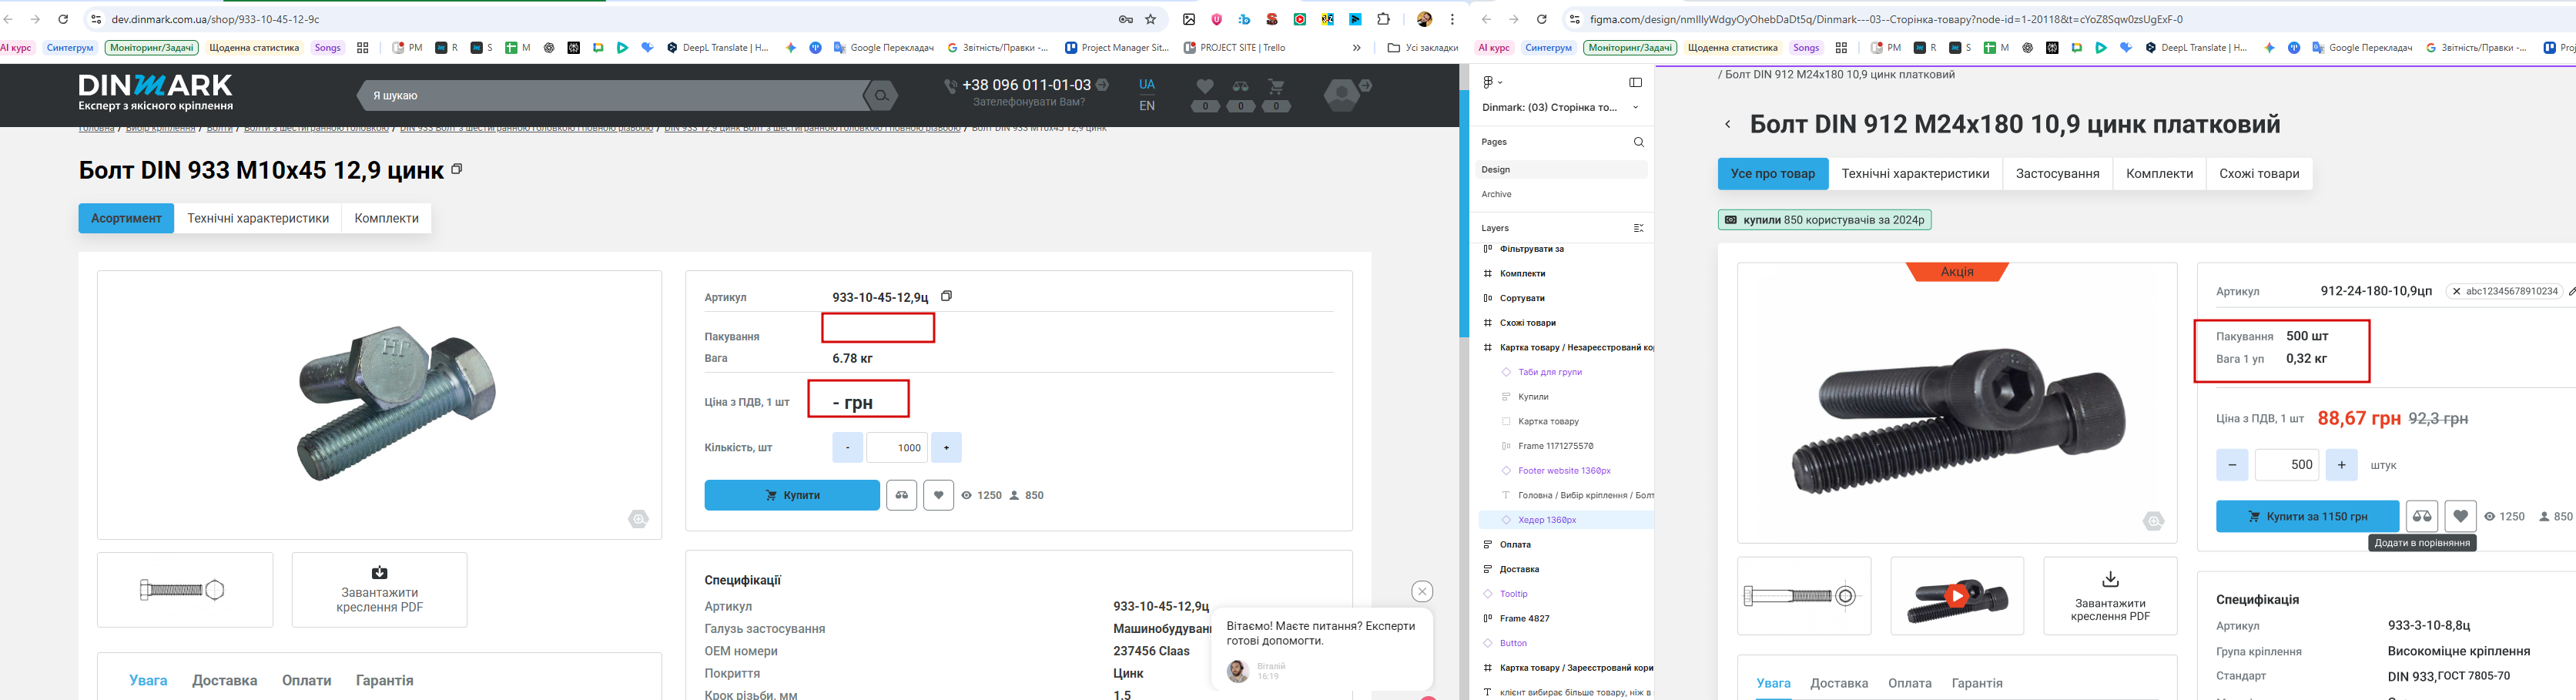Viewport: 2576px width, 700px height.
Task: Open the Chrome three-dot menu in left window
Action: 1452,19
